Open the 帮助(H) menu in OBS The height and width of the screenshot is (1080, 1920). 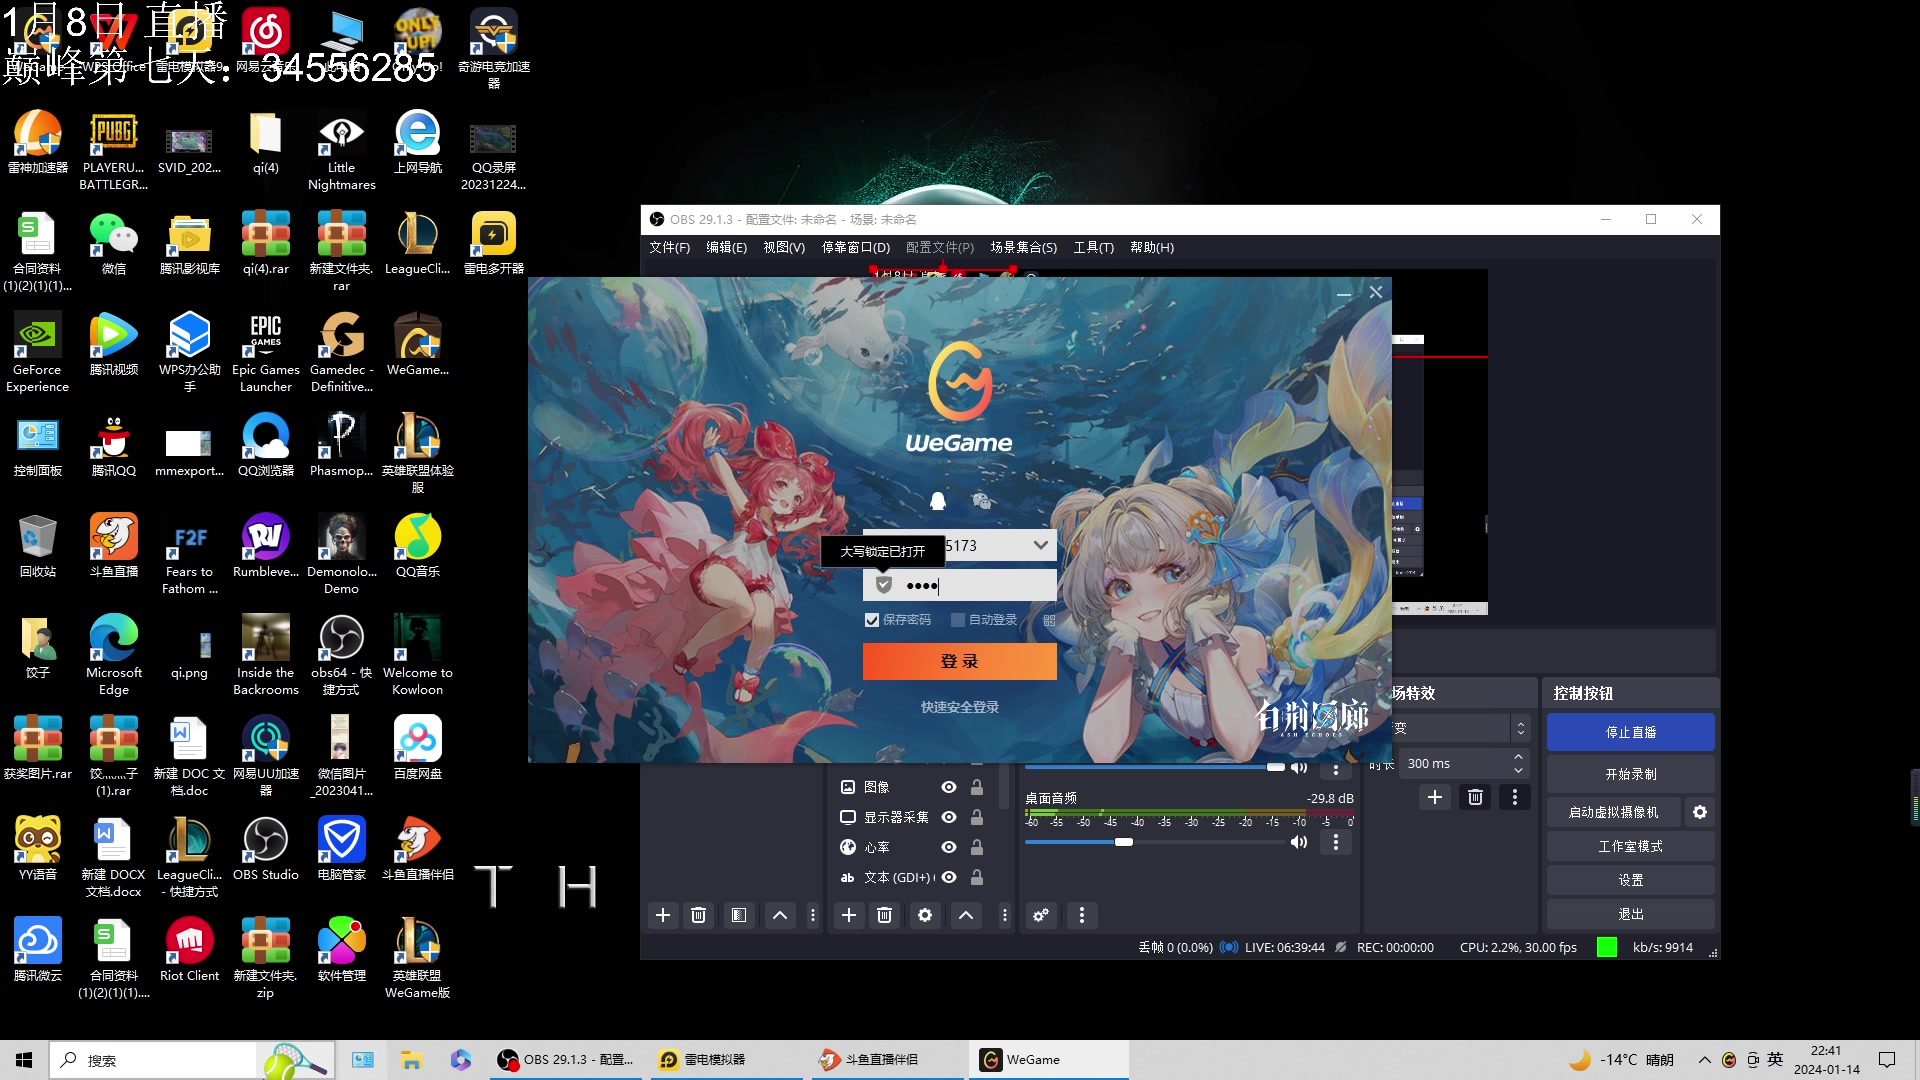1152,247
